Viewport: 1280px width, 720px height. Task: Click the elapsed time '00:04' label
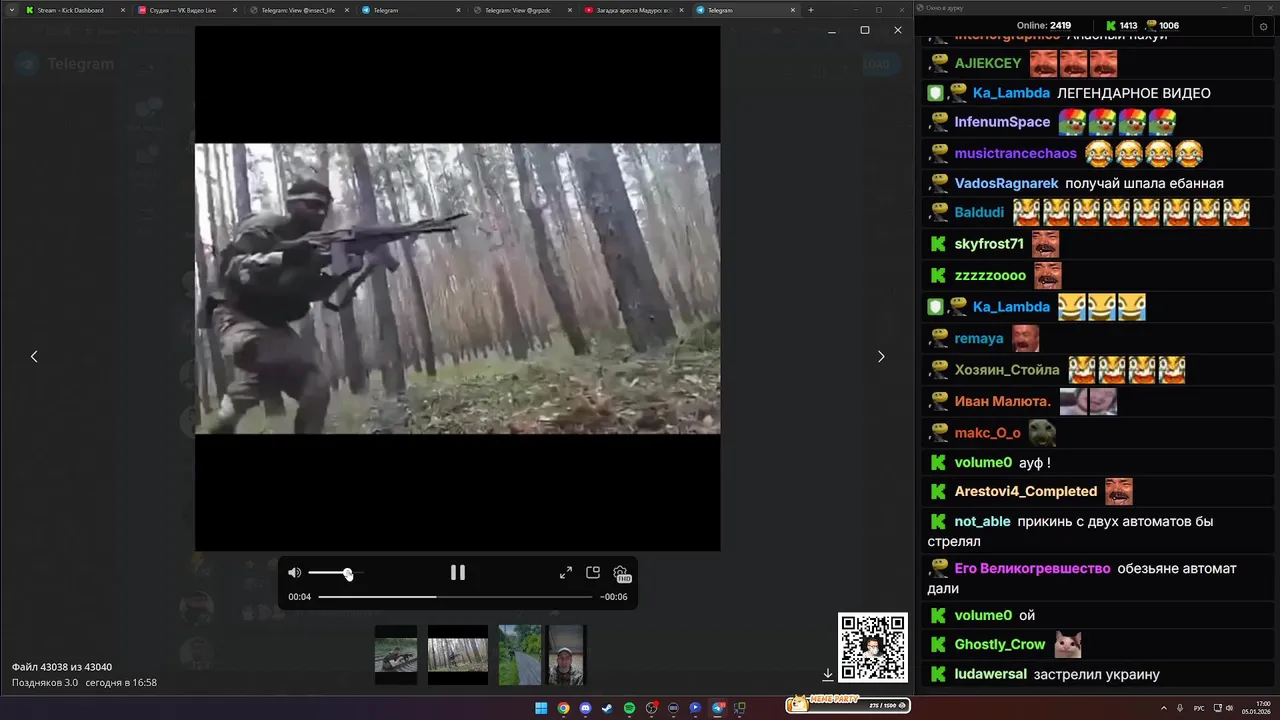point(300,597)
